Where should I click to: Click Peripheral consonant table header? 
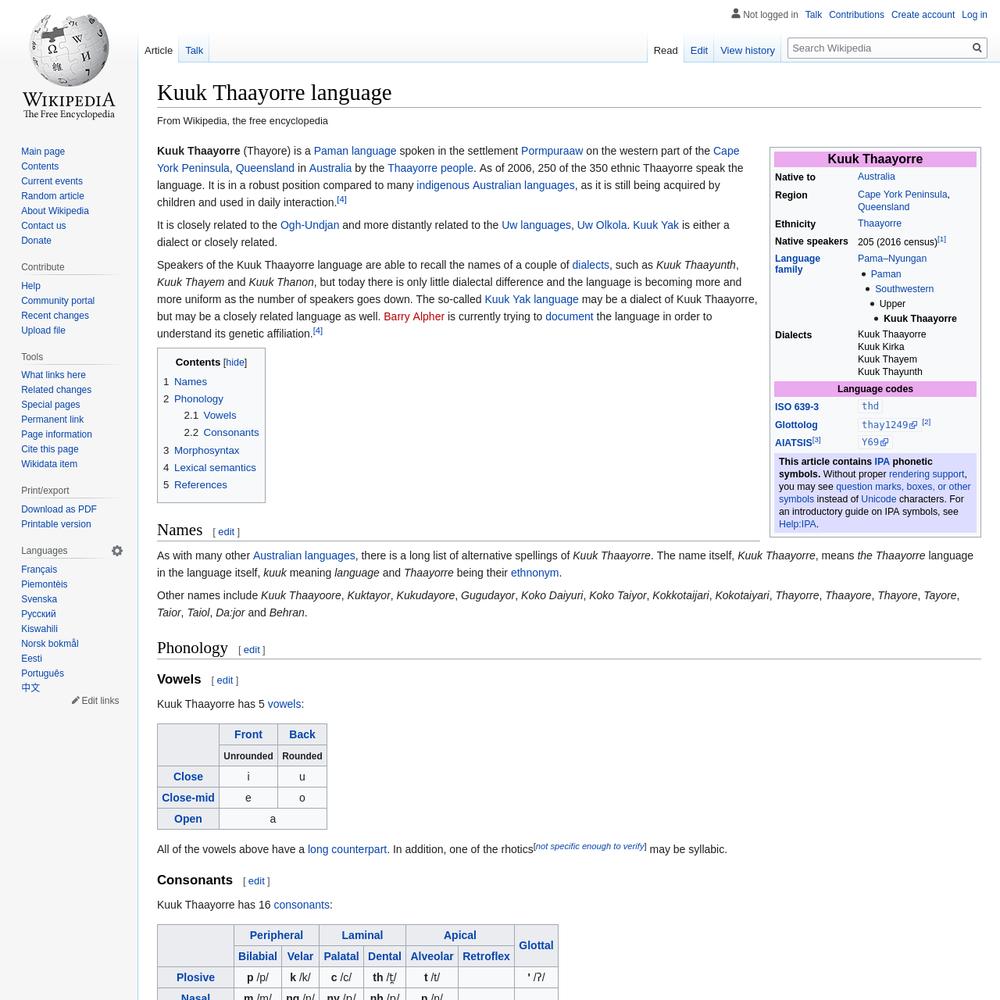point(276,936)
